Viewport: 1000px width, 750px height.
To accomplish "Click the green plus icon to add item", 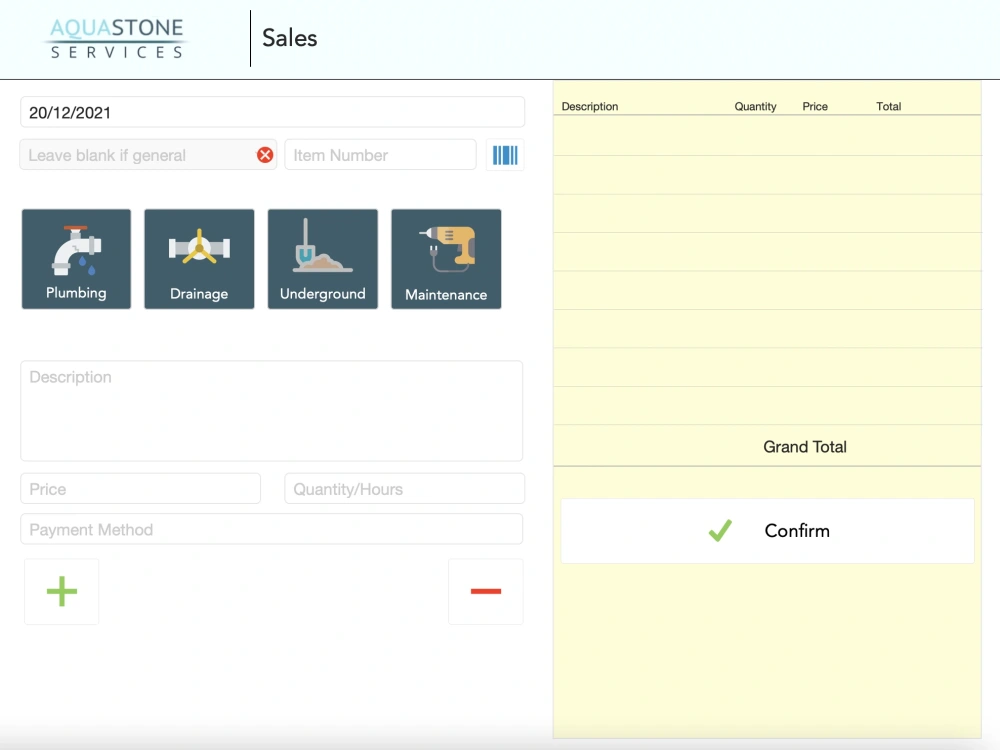I will pos(61,591).
